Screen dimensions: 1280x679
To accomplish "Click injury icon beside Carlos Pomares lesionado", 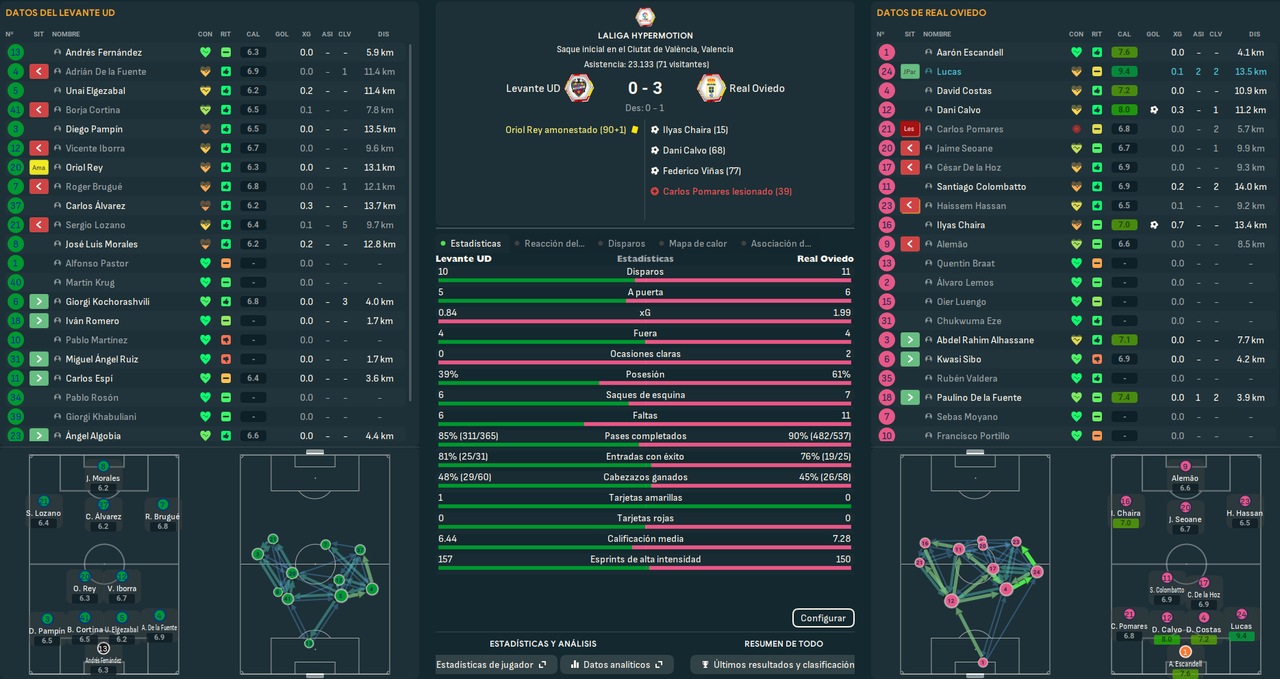I will coord(654,191).
